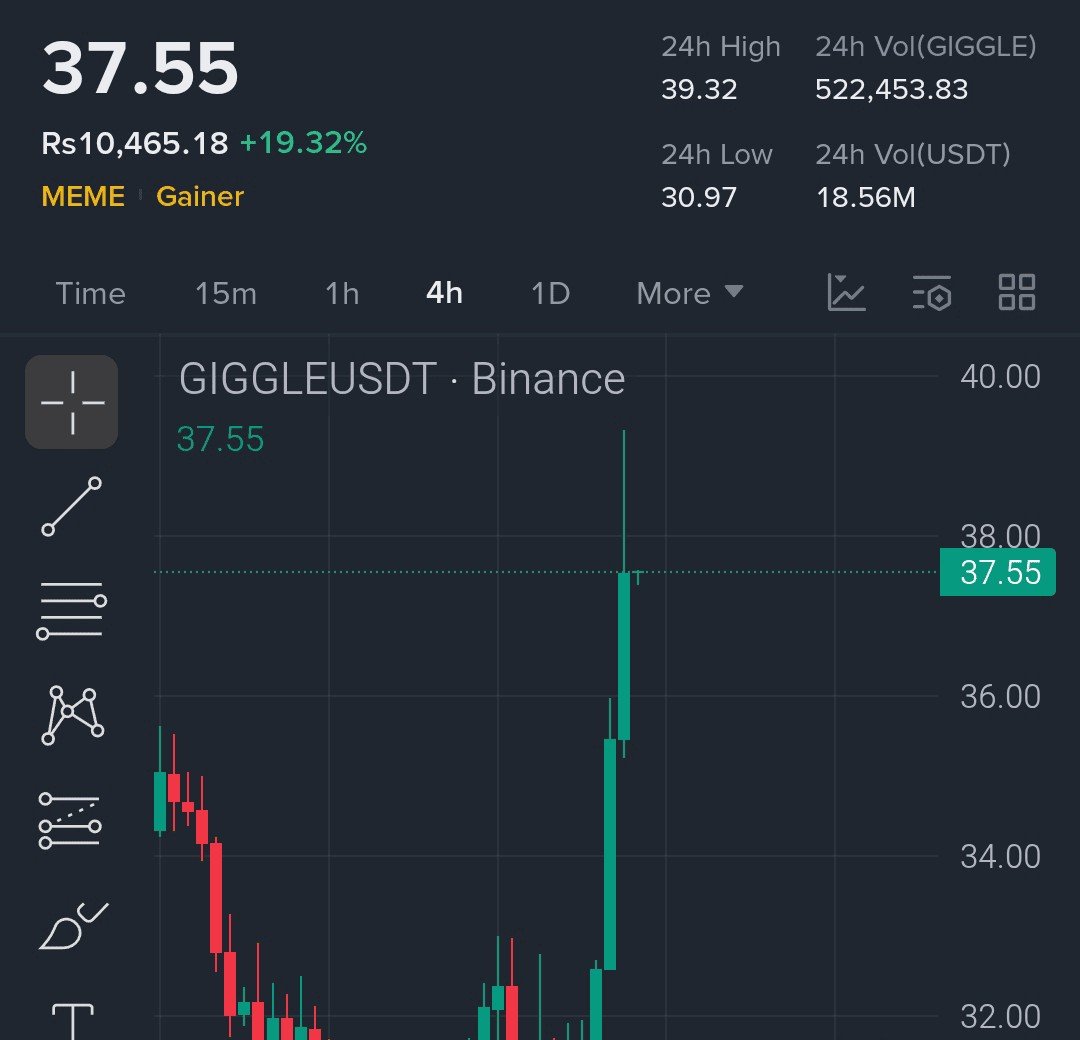Tap the Rs10,465.18 converted price
This screenshot has height=1040, width=1080.
pyautogui.click(x=134, y=143)
